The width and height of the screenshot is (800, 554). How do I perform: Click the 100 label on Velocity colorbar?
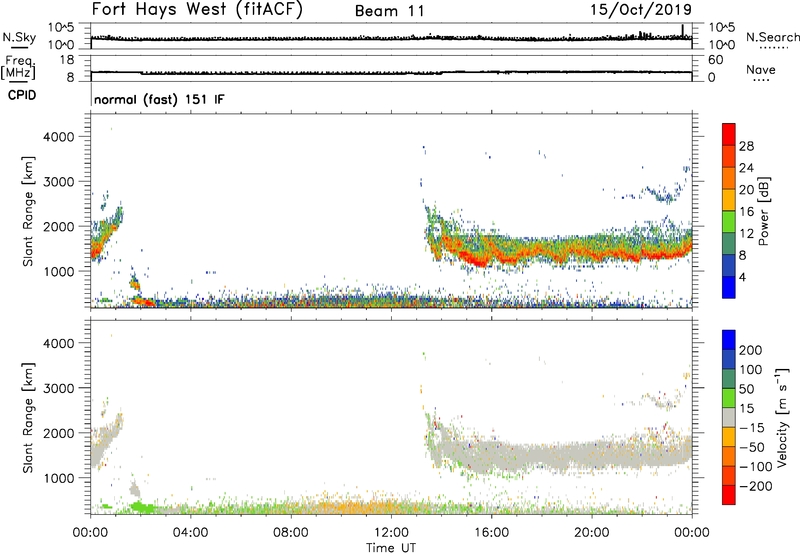[x=751, y=369]
